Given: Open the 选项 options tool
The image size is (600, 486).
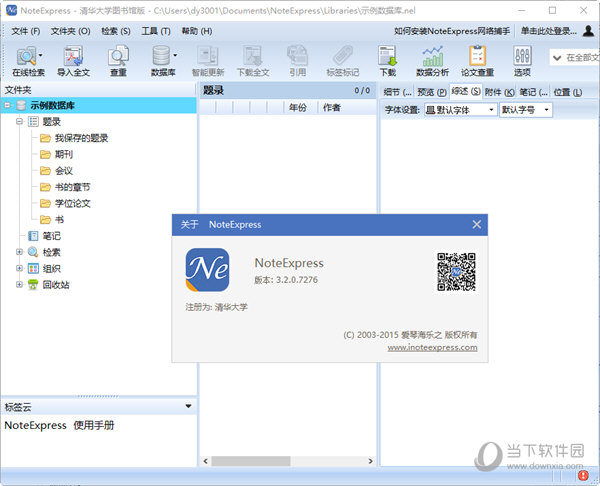Looking at the screenshot, I should tap(522, 60).
